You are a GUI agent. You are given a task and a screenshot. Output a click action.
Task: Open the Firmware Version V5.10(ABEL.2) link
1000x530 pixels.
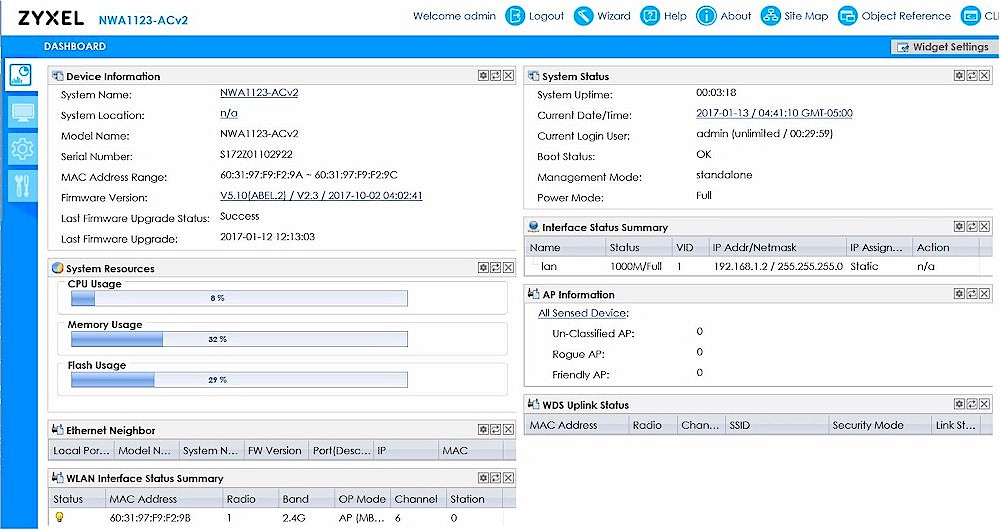[321, 196]
